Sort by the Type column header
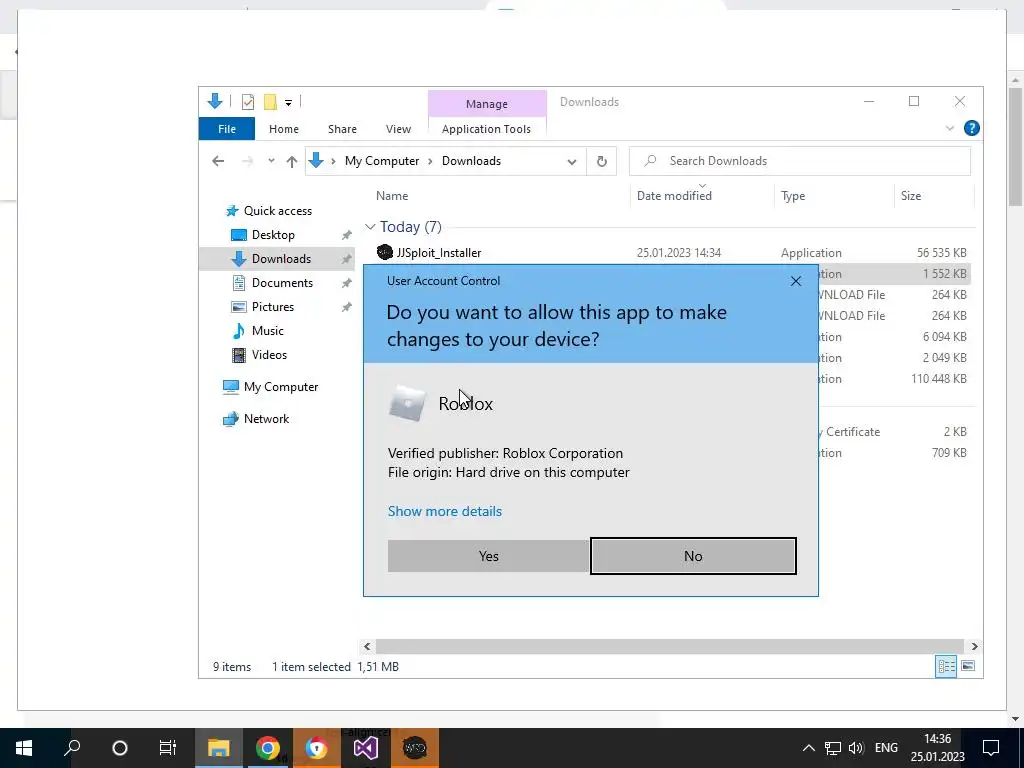The image size is (1024, 768). (793, 196)
